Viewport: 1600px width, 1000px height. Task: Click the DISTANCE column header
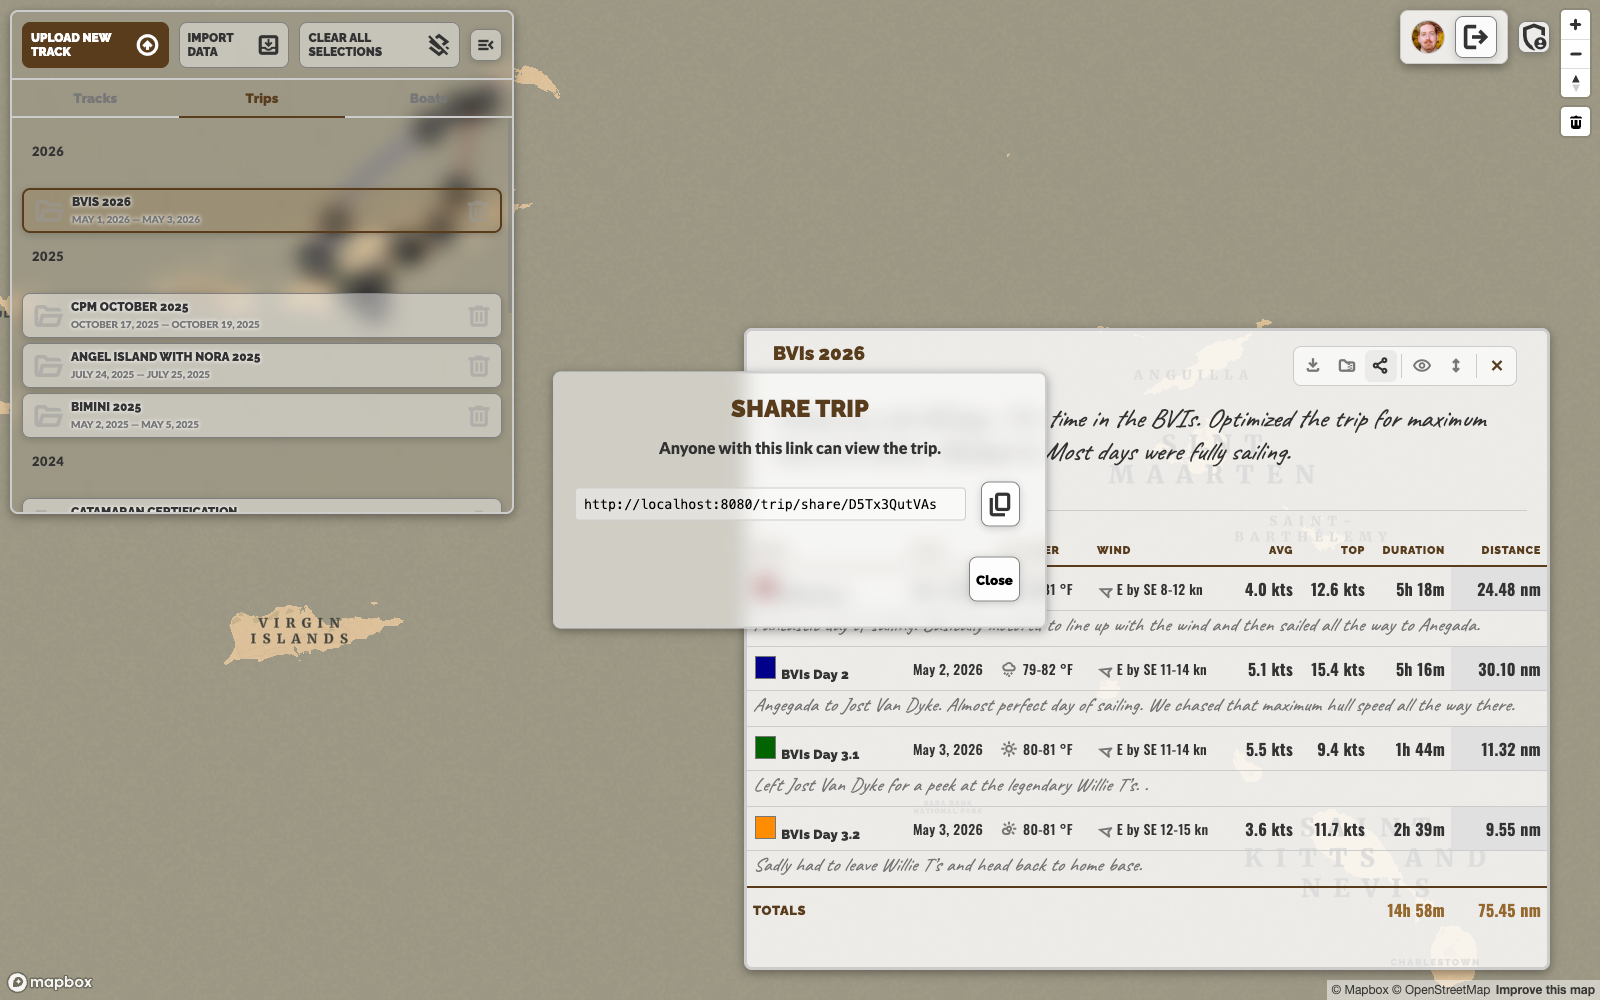(x=1511, y=550)
